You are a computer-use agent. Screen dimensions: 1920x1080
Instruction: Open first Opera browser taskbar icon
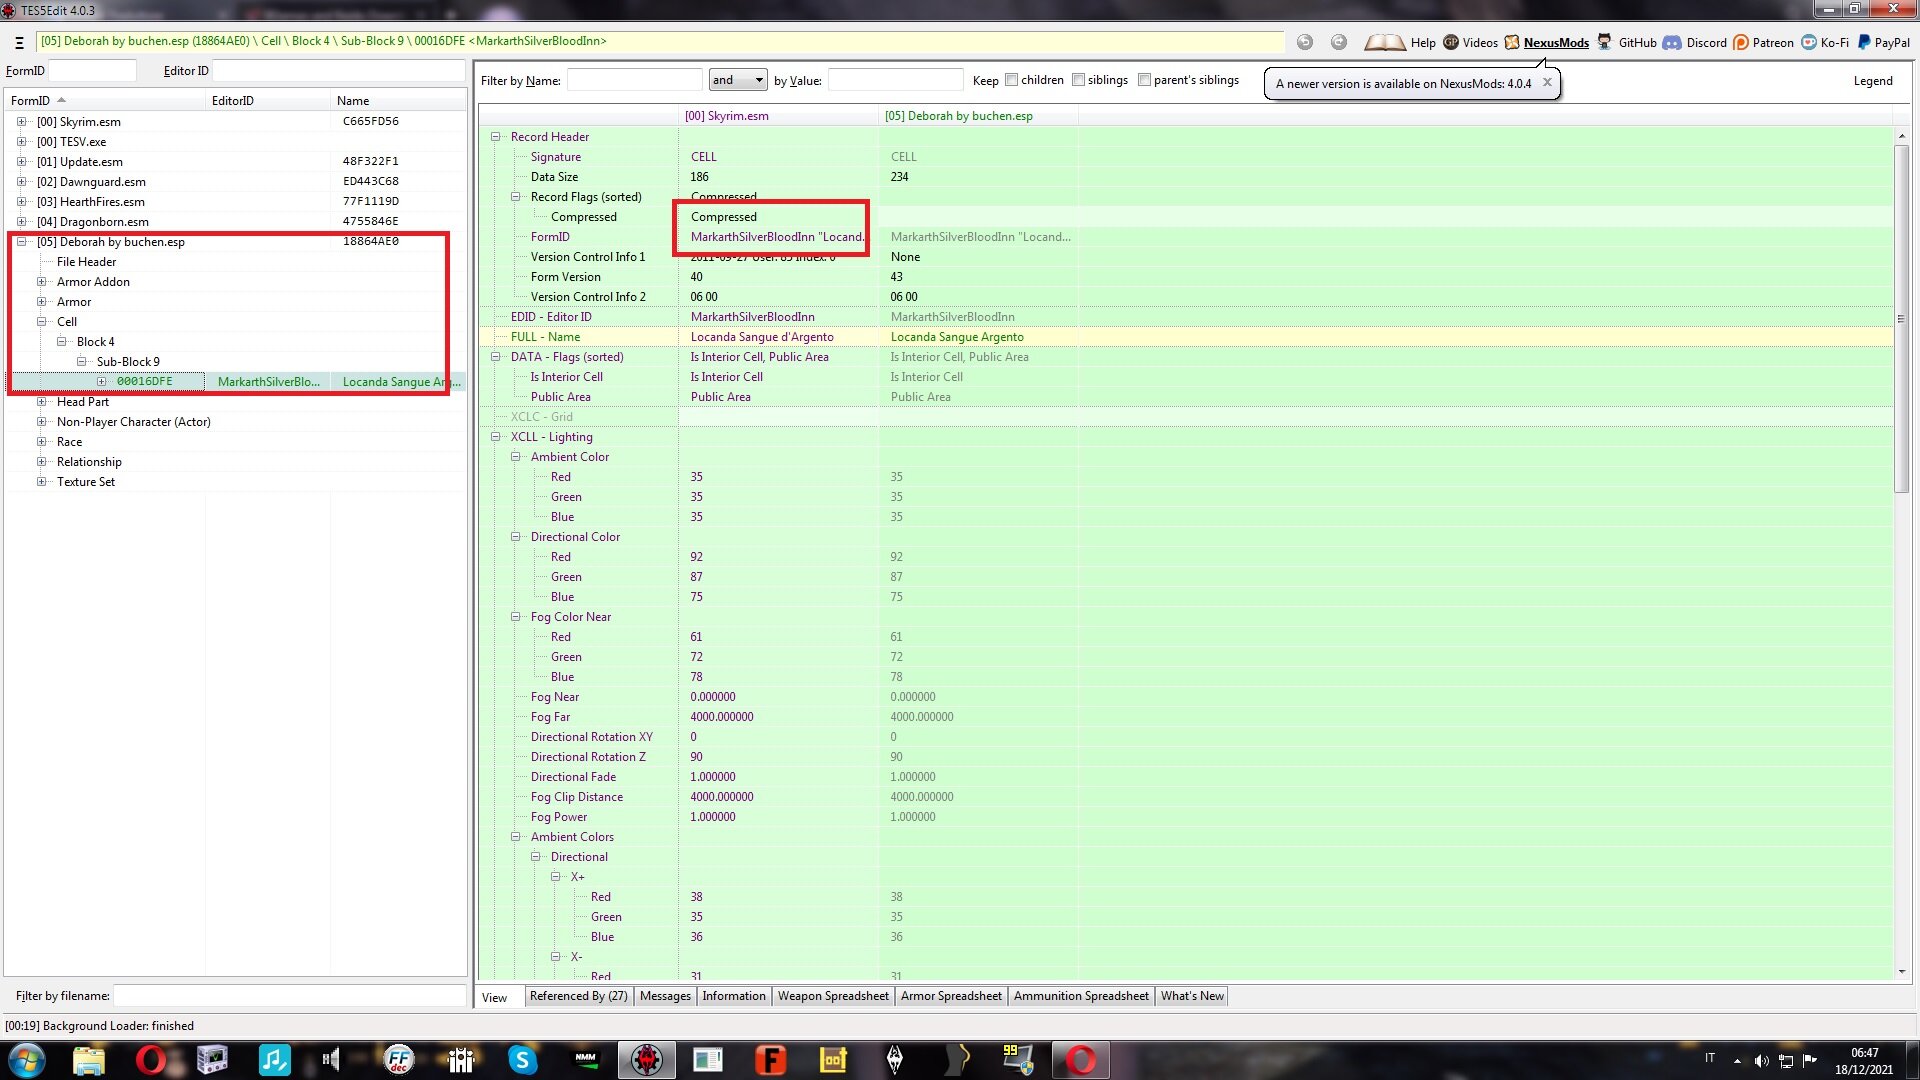pyautogui.click(x=150, y=1060)
